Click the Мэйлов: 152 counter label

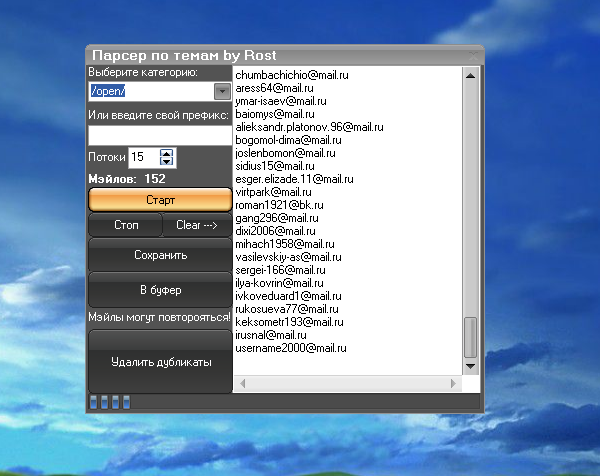tap(127, 179)
